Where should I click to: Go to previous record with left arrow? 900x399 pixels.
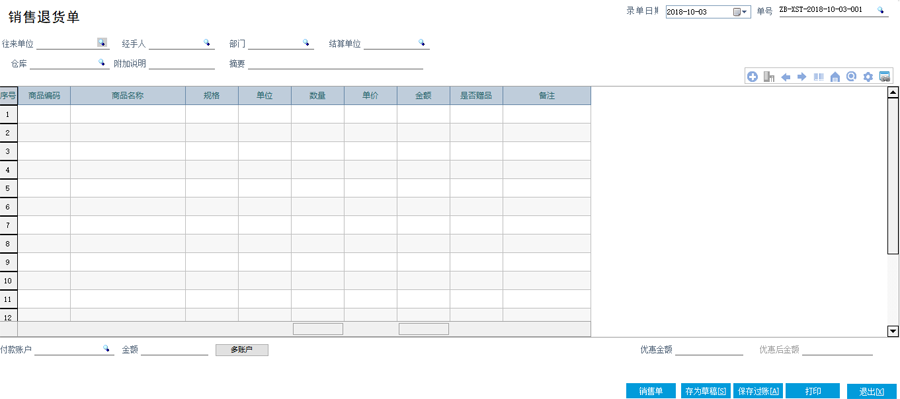point(786,76)
